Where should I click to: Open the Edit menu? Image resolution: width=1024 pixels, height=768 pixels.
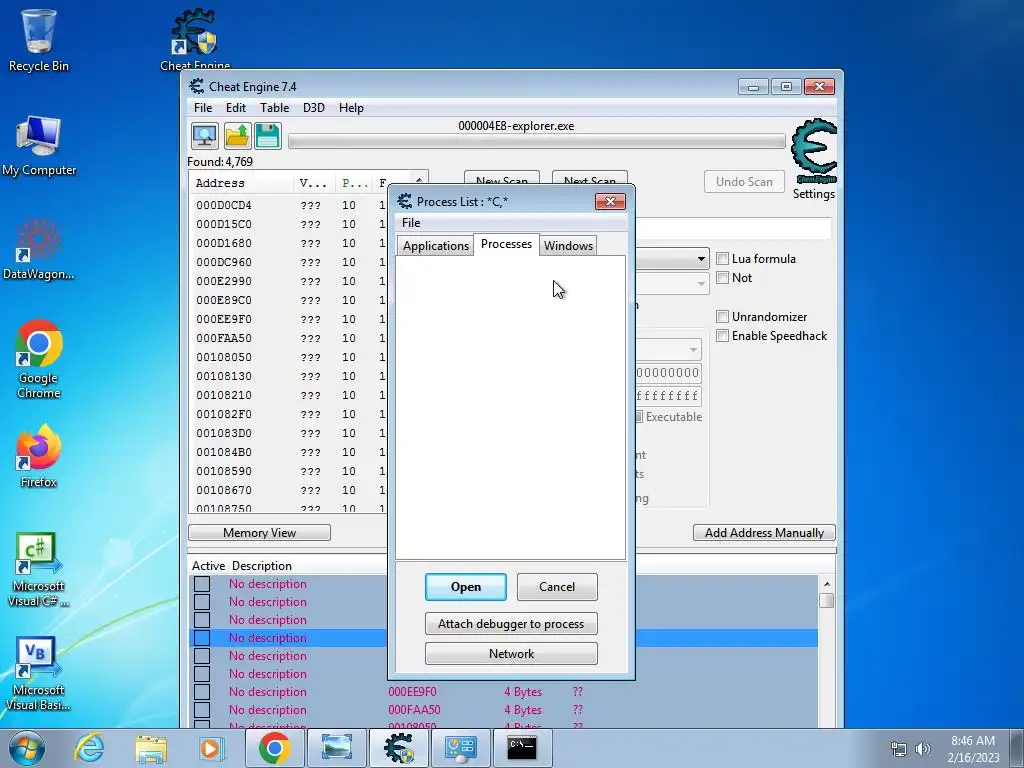(236, 108)
